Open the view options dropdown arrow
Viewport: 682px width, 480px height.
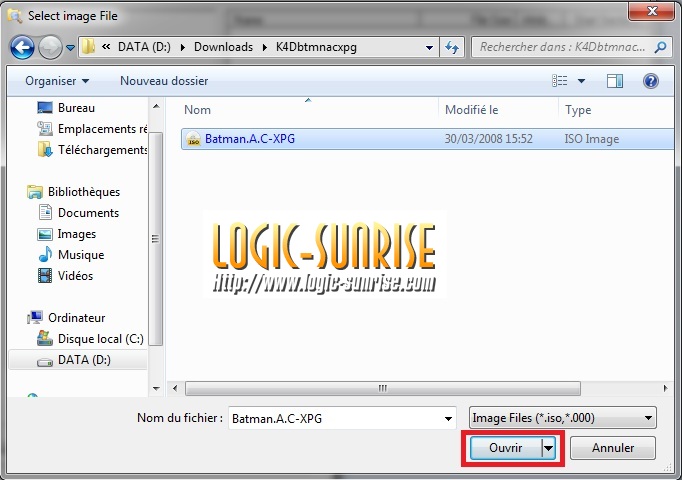click(581, 81)
